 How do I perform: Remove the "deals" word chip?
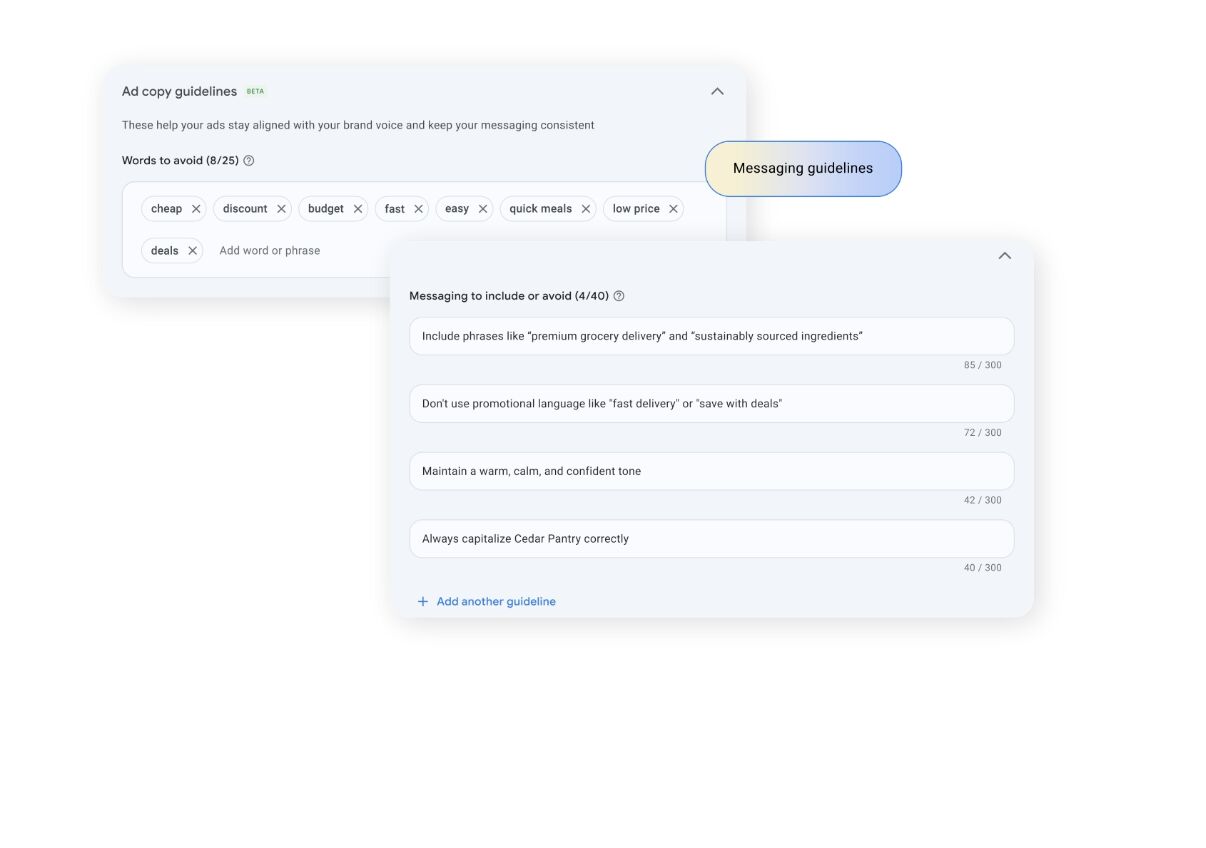click(x=192, y=251)
